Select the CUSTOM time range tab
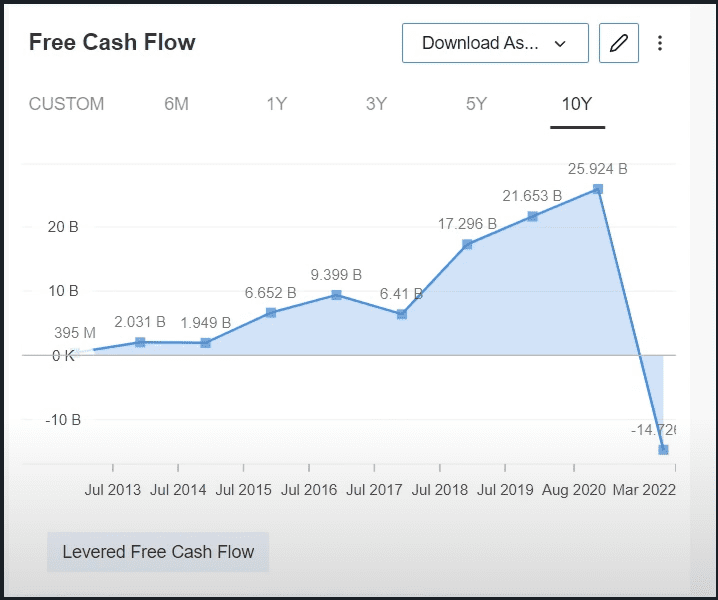 (x=66, y=104)
